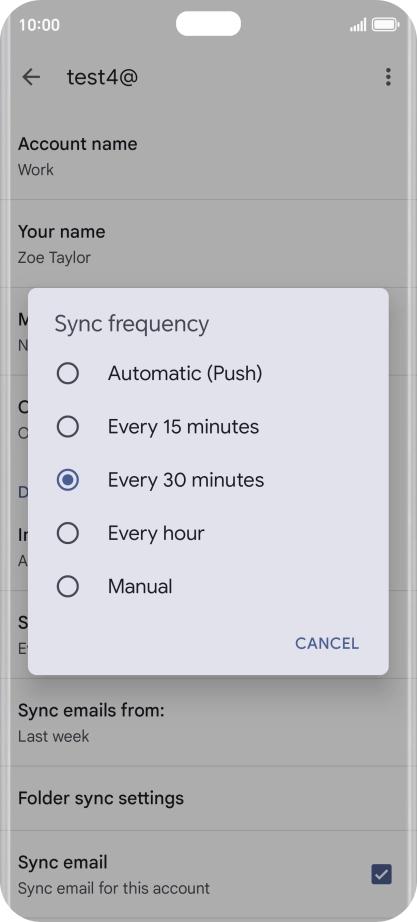Tap the battery status icon
This screenshot has width=417, height=922.
pyautogui.click(x=385, y=25)
